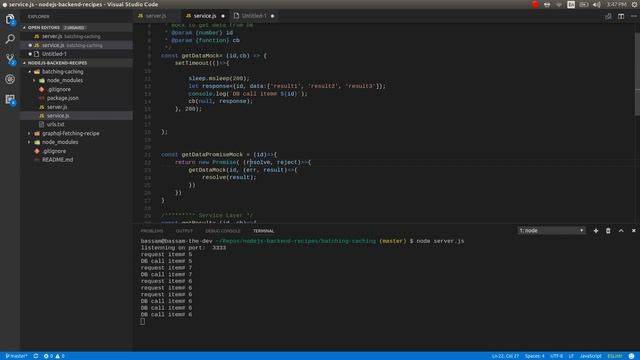Click the Ln 22, Col 27 cursor position
This screenshot has height=360, width=640.
(x=505, y=356)
